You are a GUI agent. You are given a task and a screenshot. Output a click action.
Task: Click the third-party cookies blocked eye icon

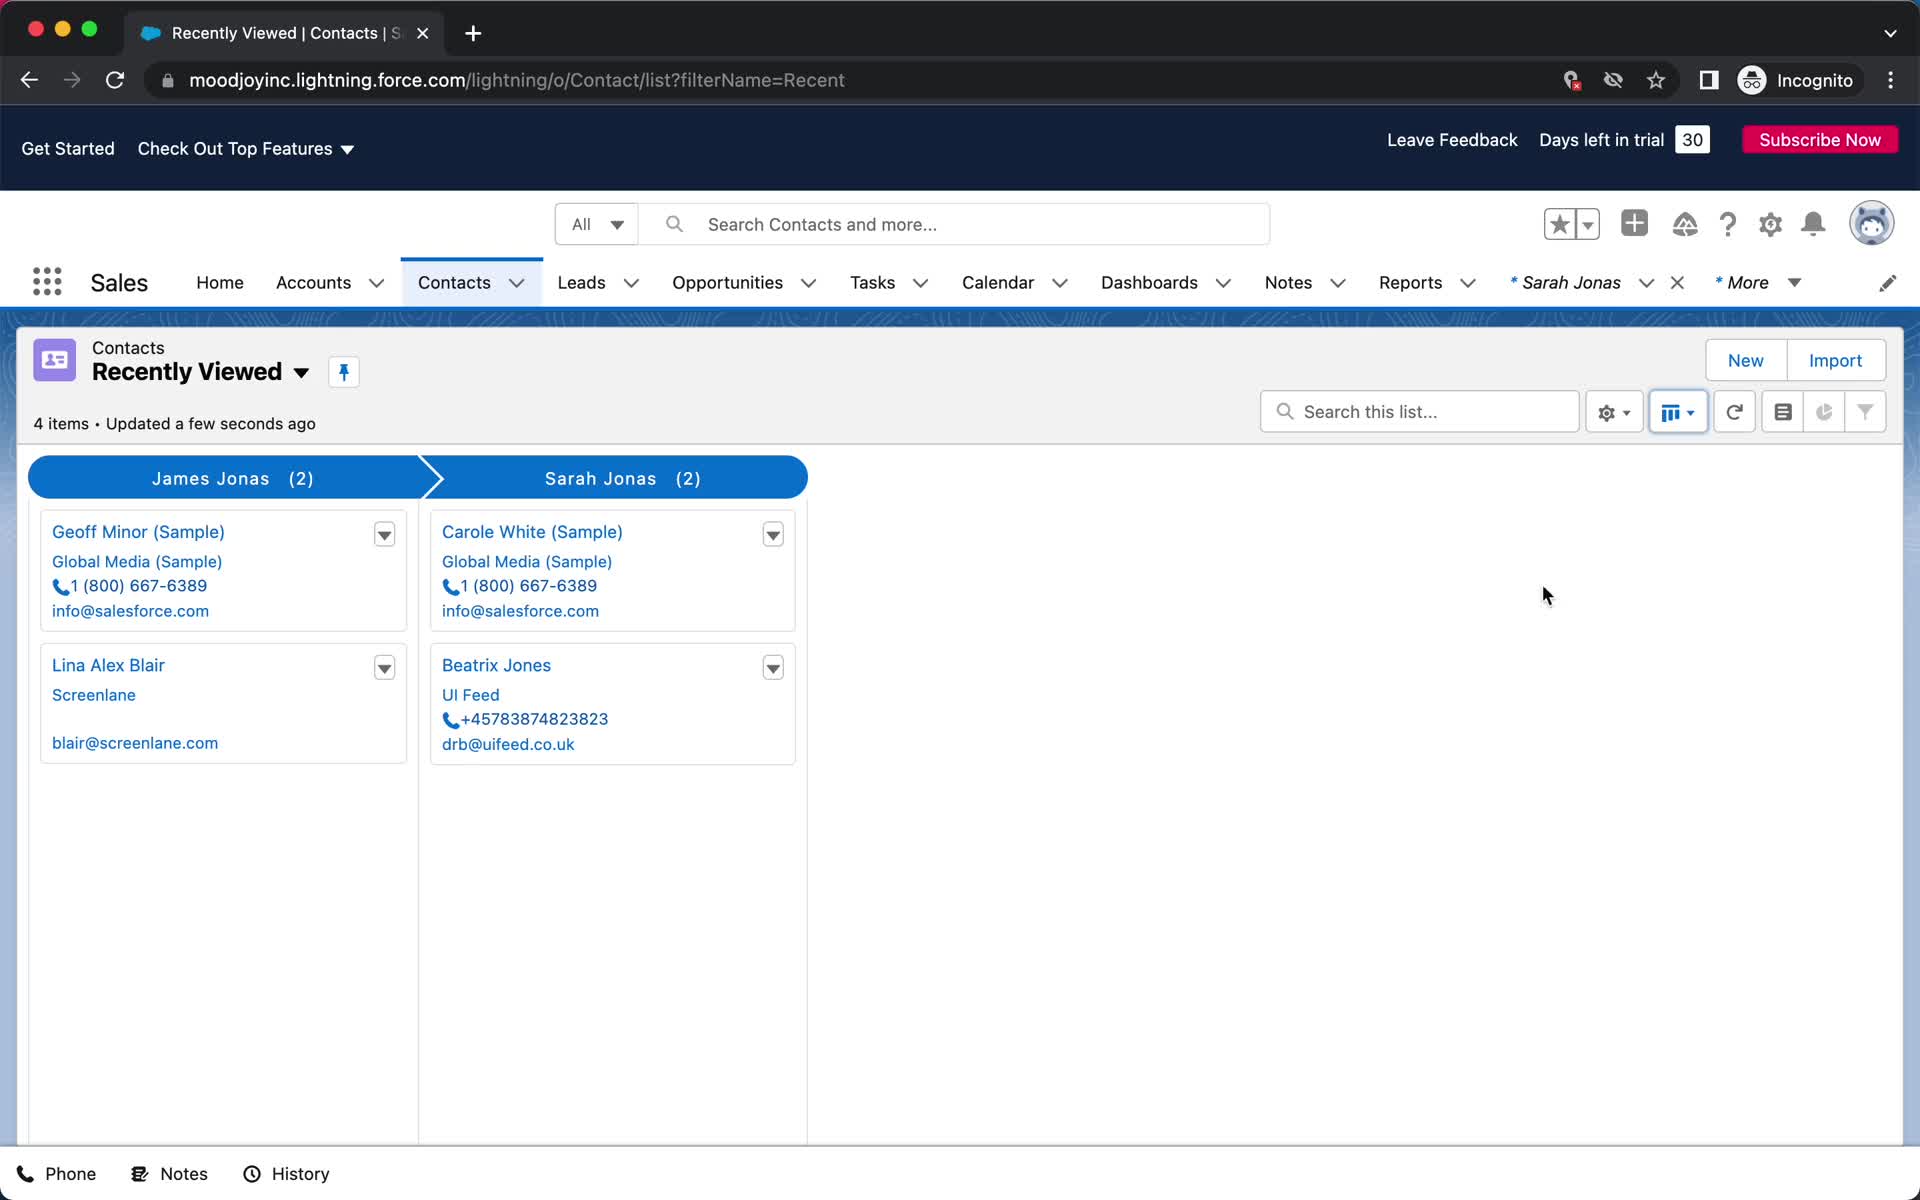click(1613, 80)
